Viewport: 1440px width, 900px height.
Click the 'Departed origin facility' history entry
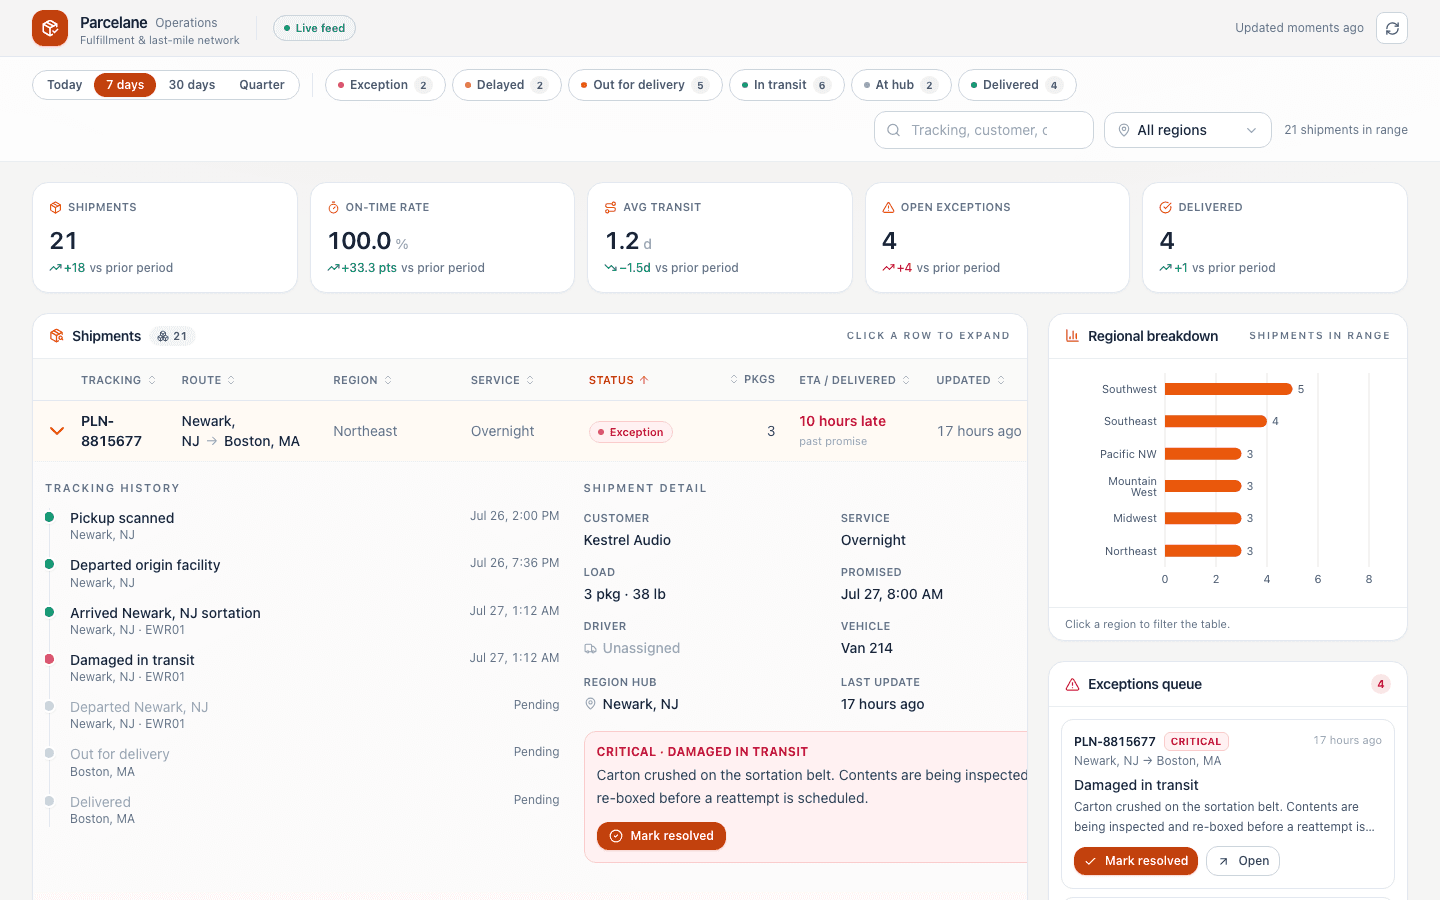[x=145, y=565]
